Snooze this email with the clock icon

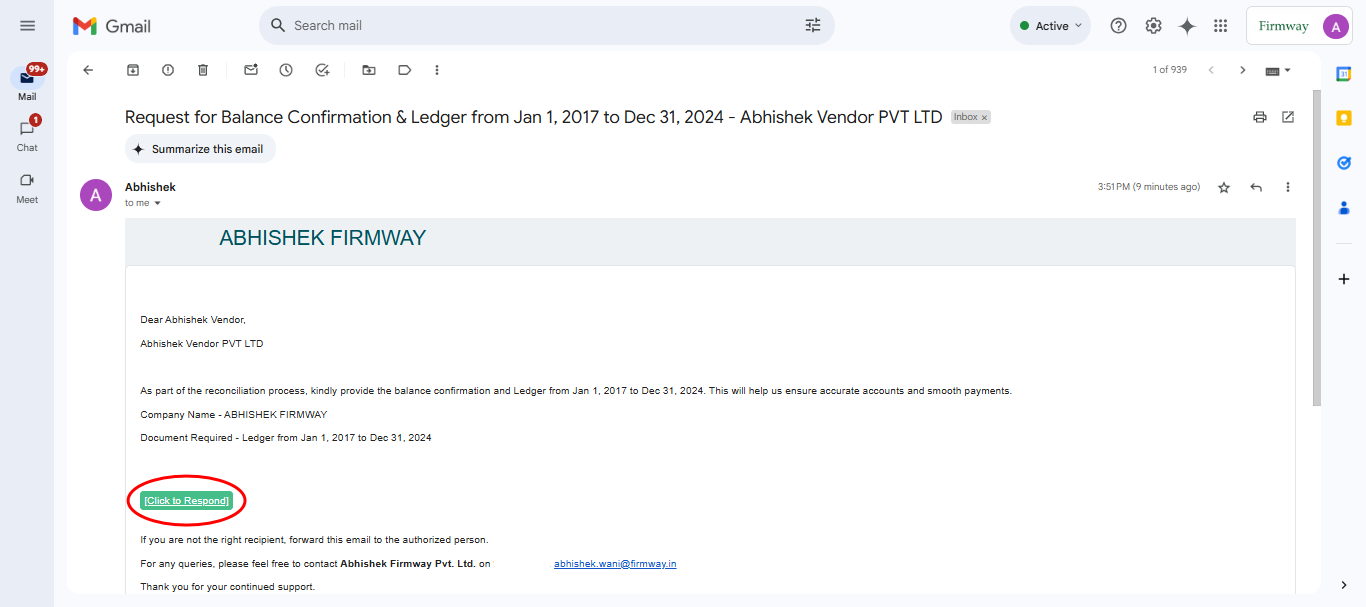286,70
